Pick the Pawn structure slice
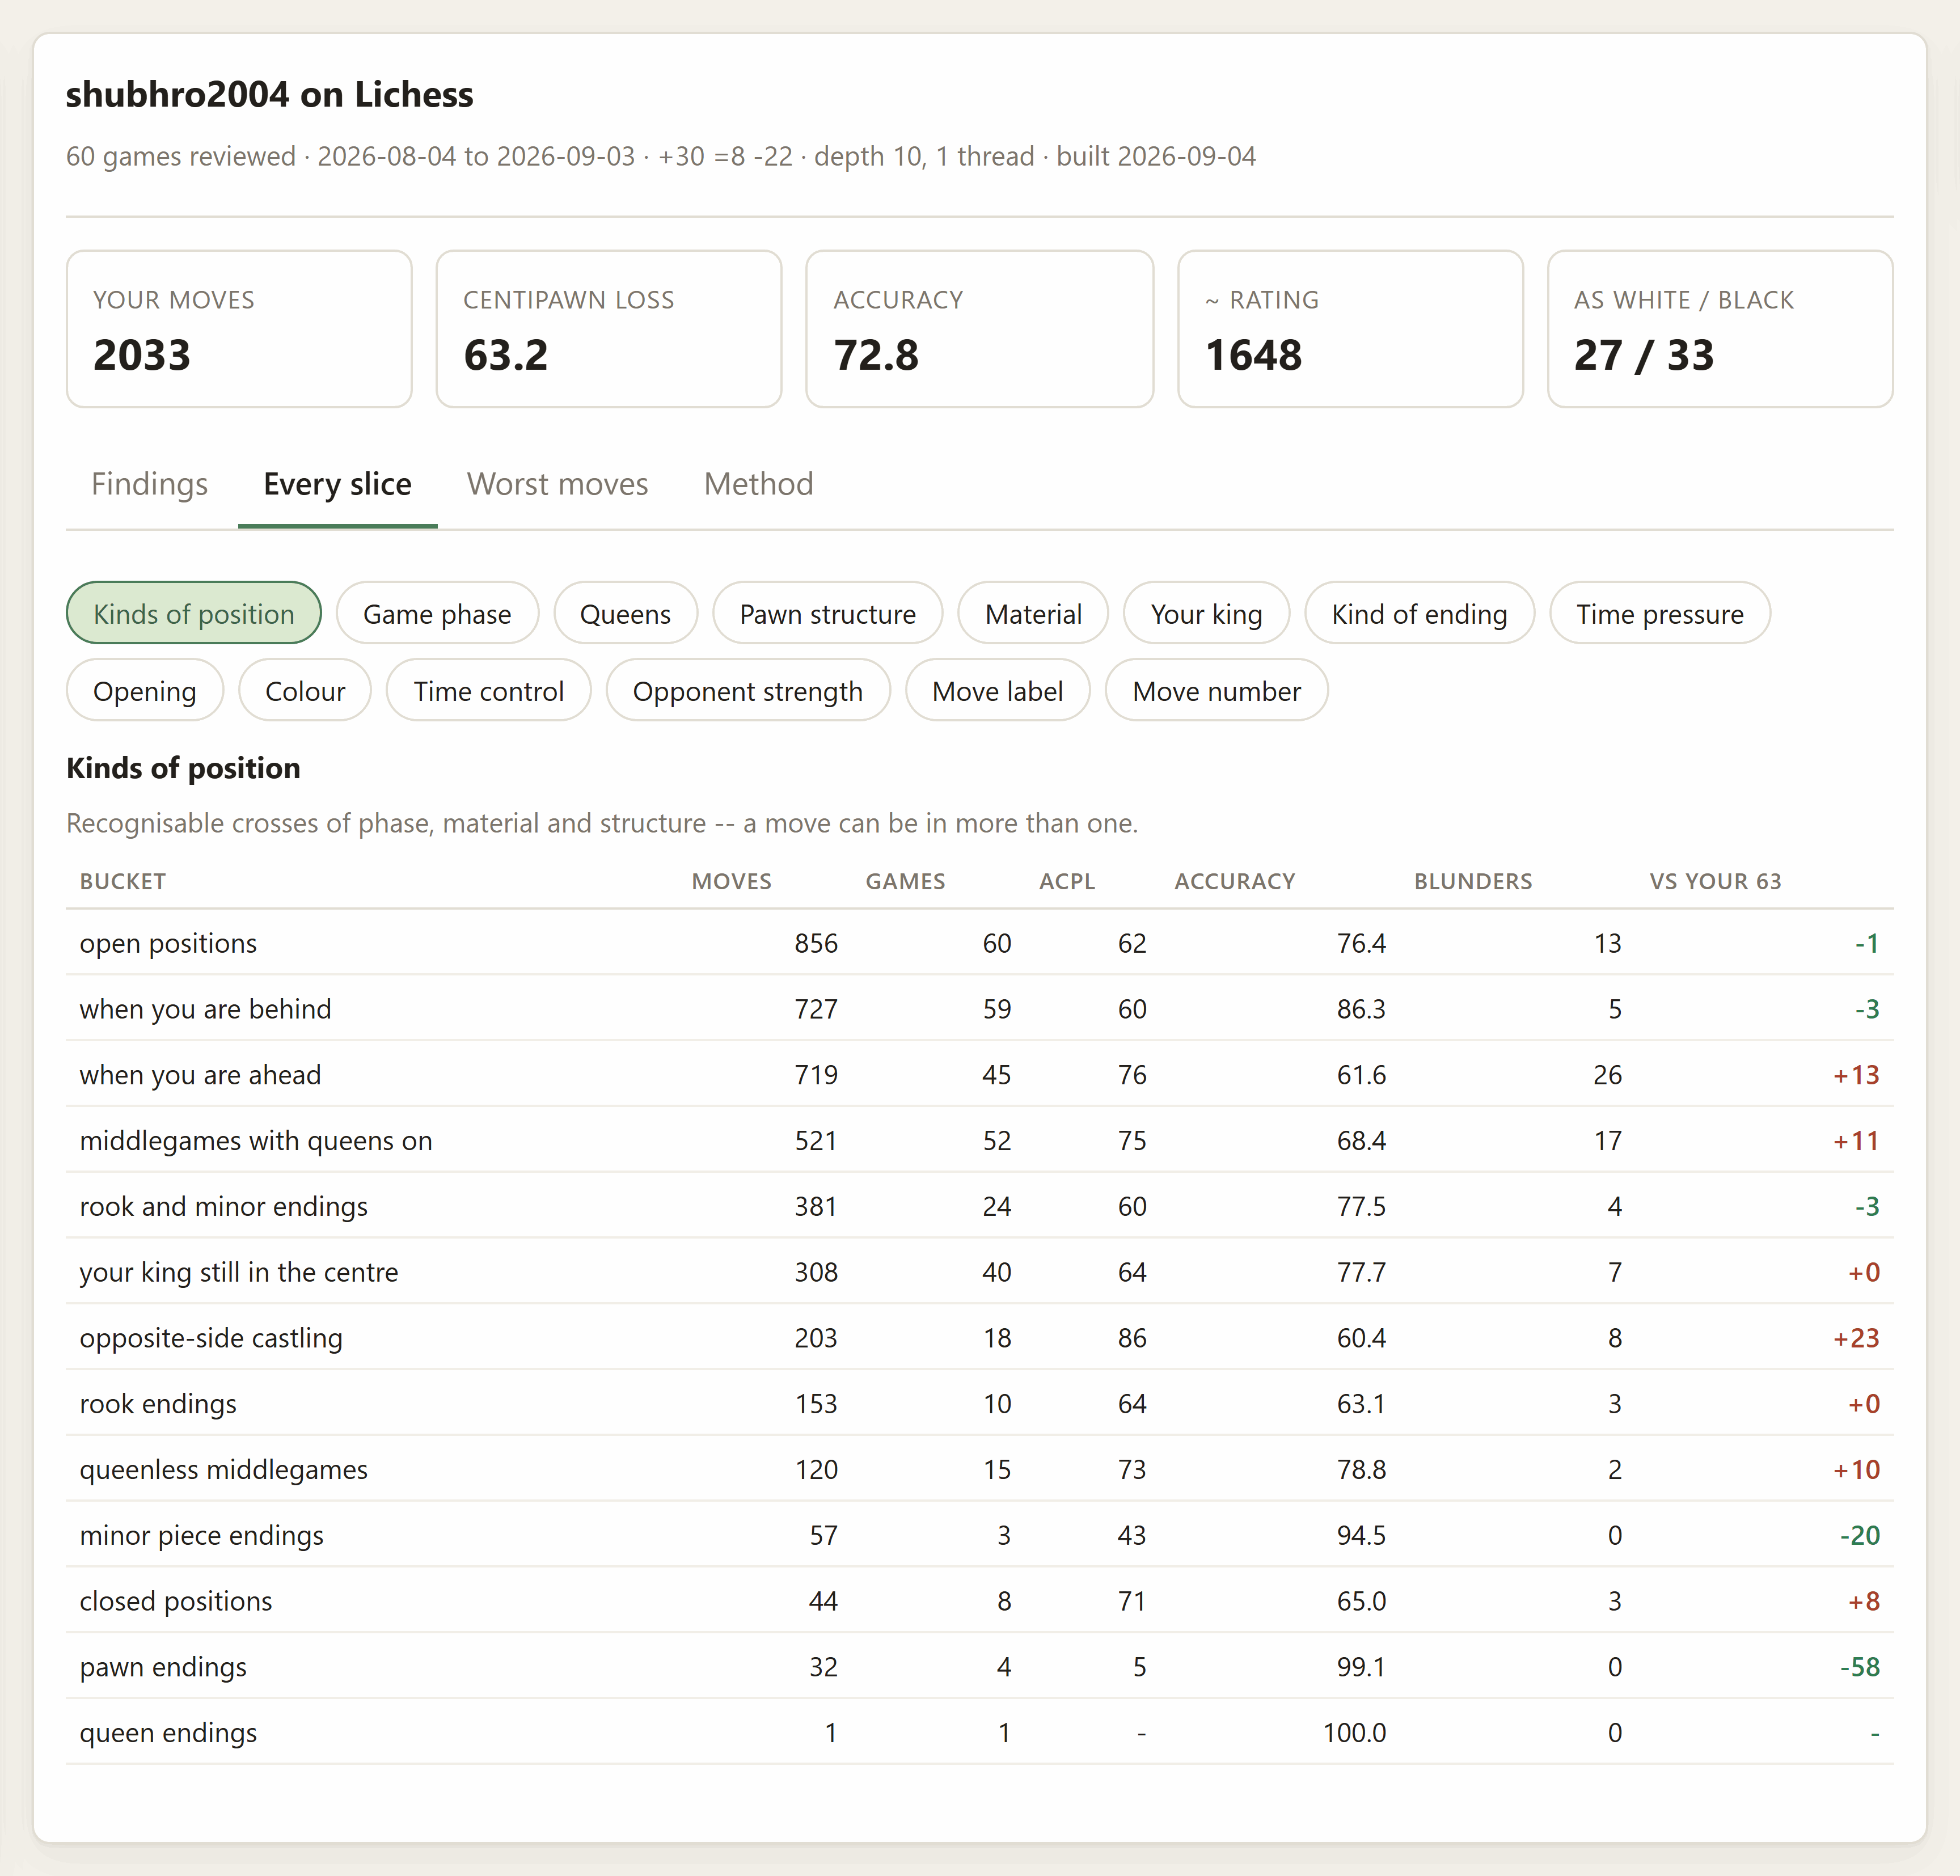1960x1876 pixels. (x=827, y=613)
